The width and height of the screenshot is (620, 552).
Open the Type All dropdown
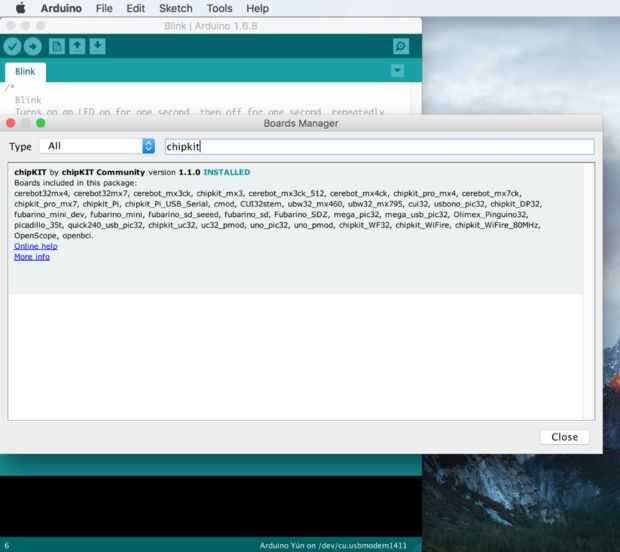tap(97, 146)
